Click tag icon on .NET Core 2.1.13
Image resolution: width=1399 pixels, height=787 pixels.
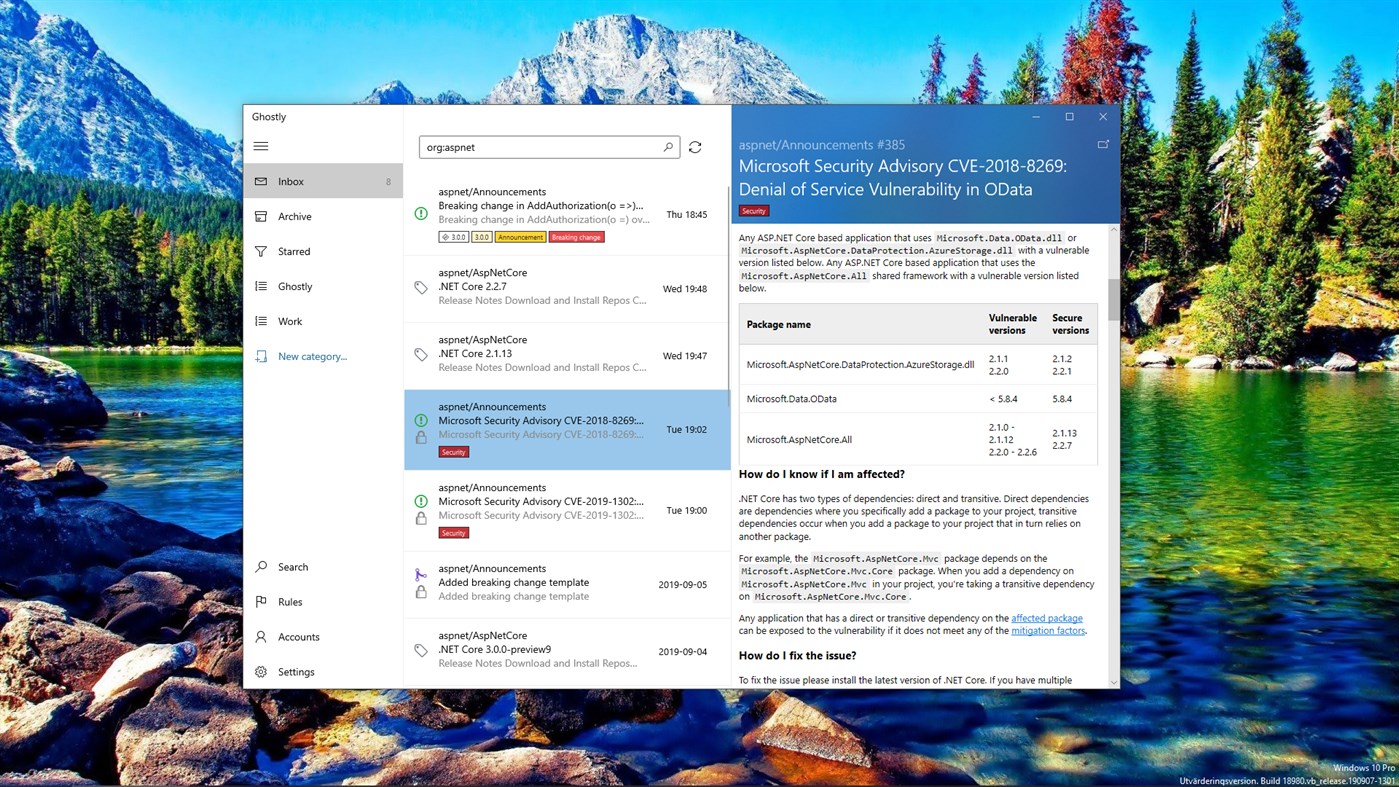[421, 355]
